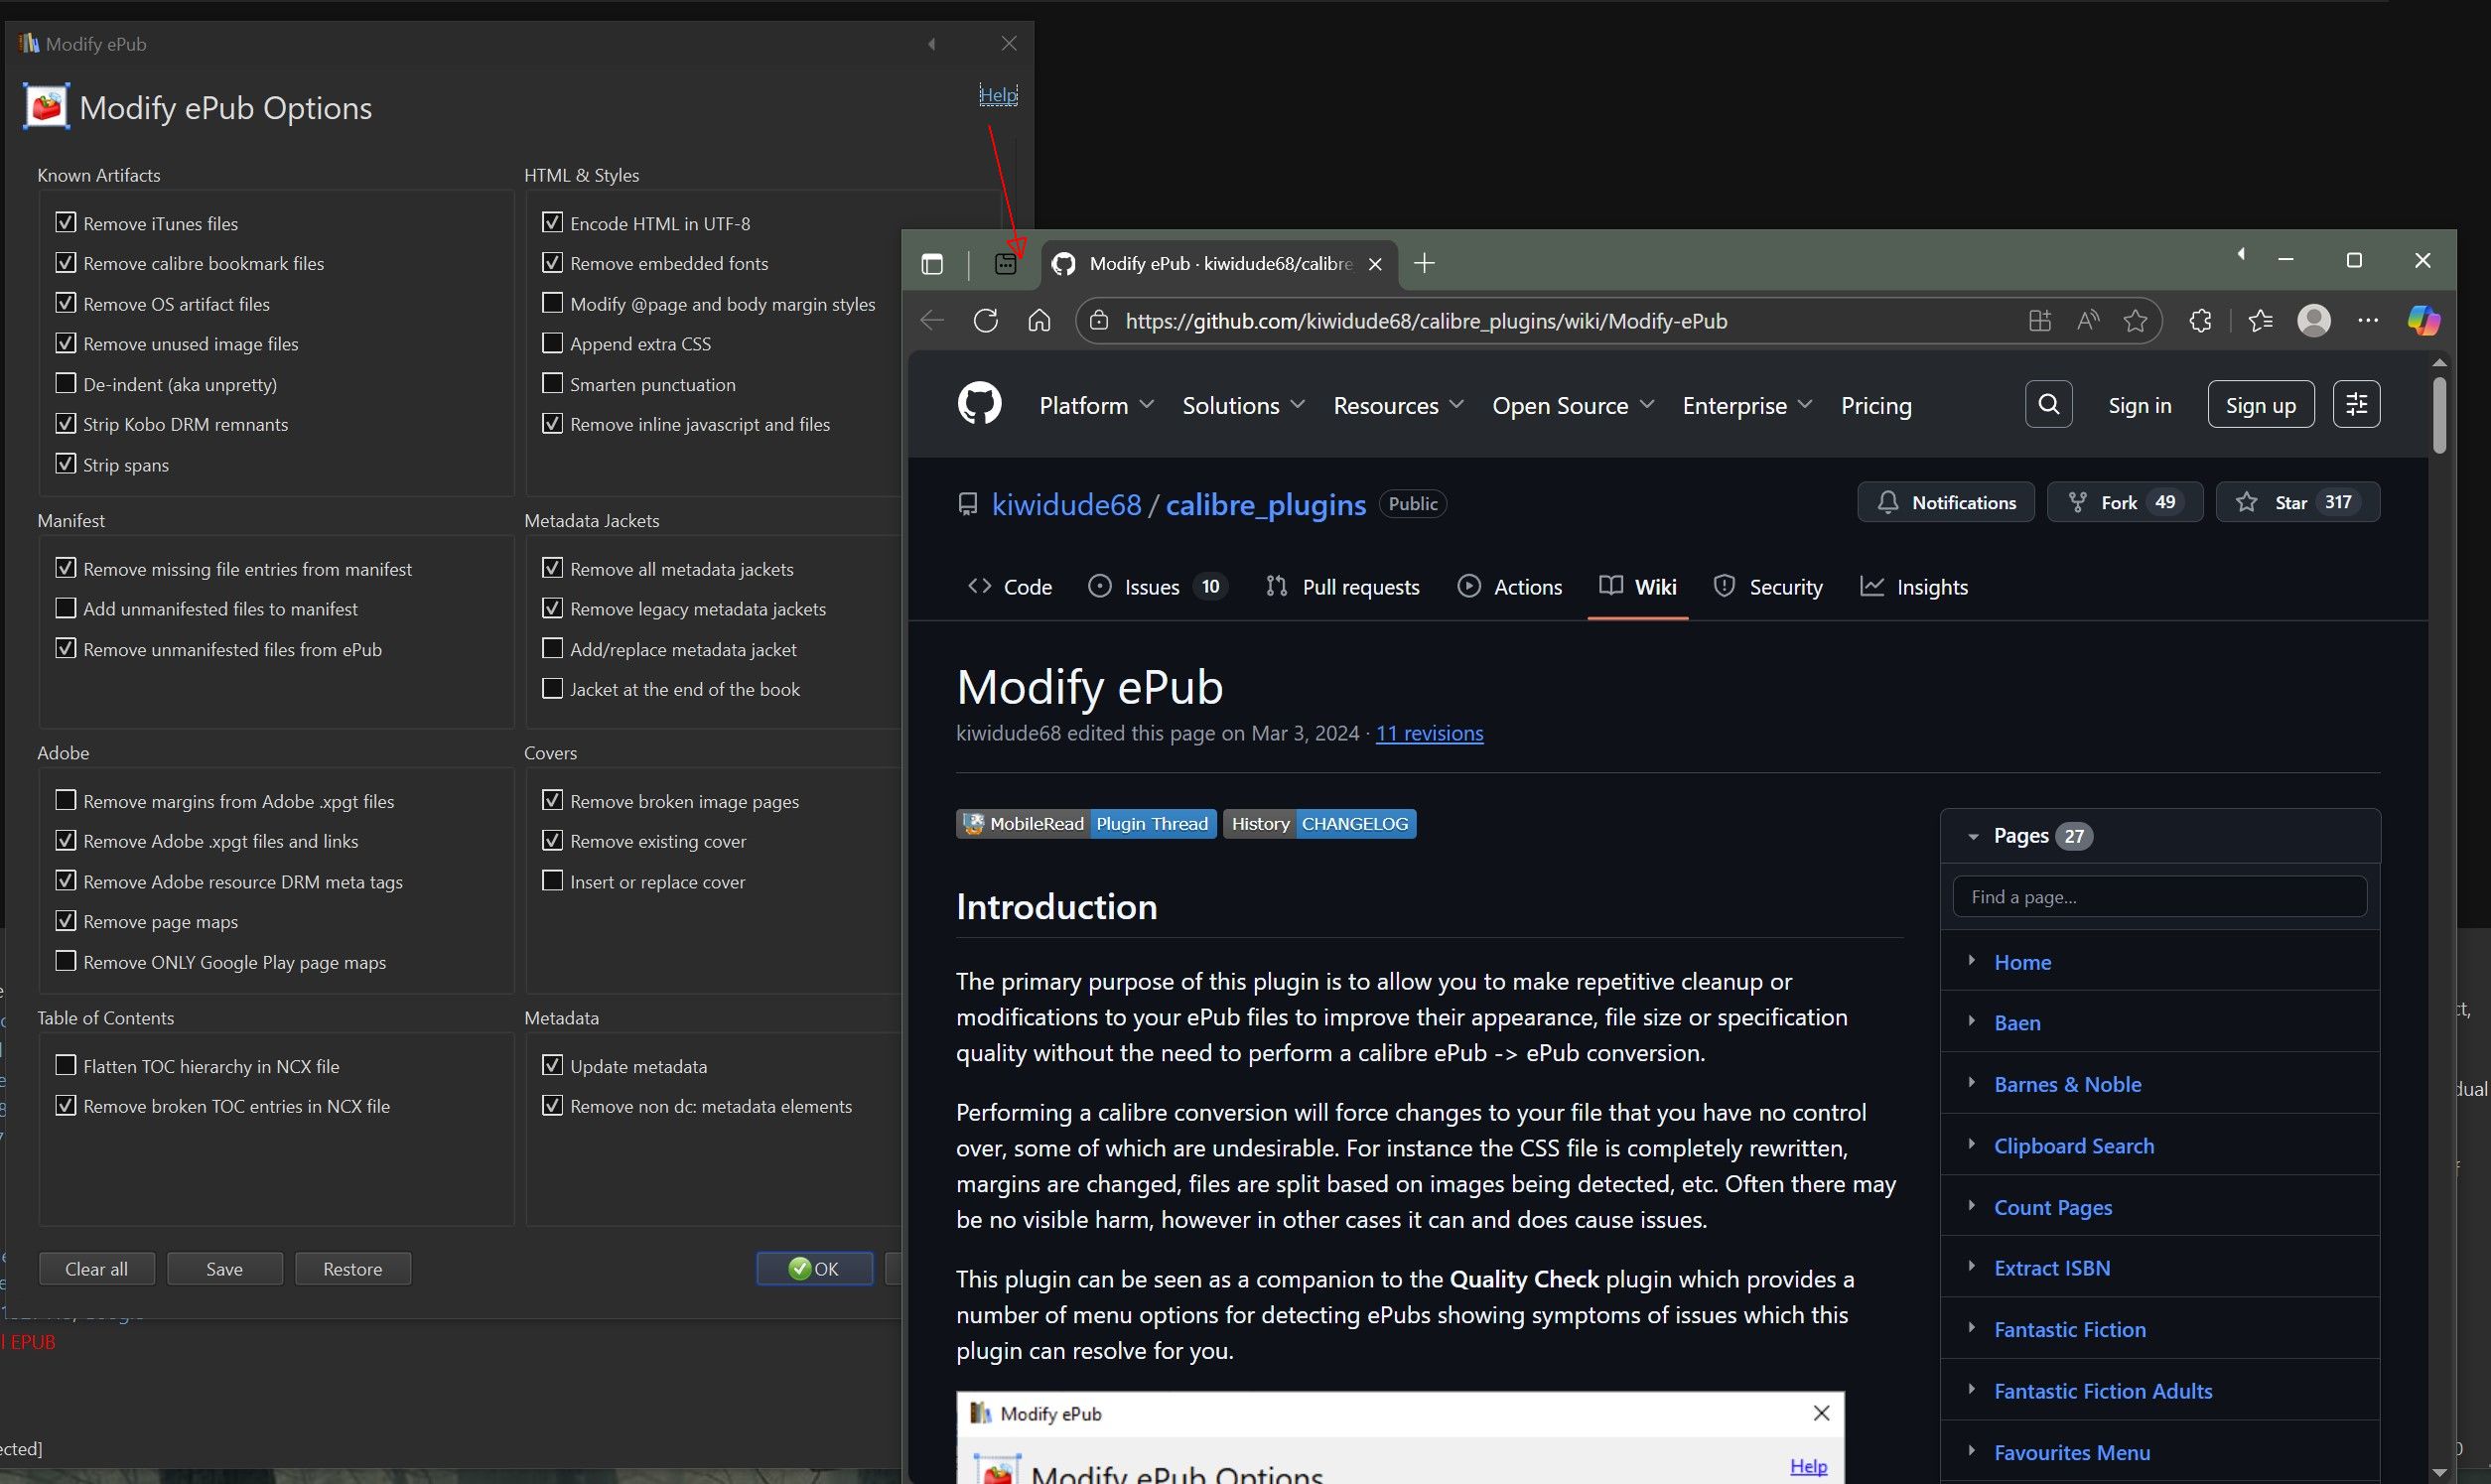Open the History CHANGELOG badge
2491x1484 pixels.
1319,824
